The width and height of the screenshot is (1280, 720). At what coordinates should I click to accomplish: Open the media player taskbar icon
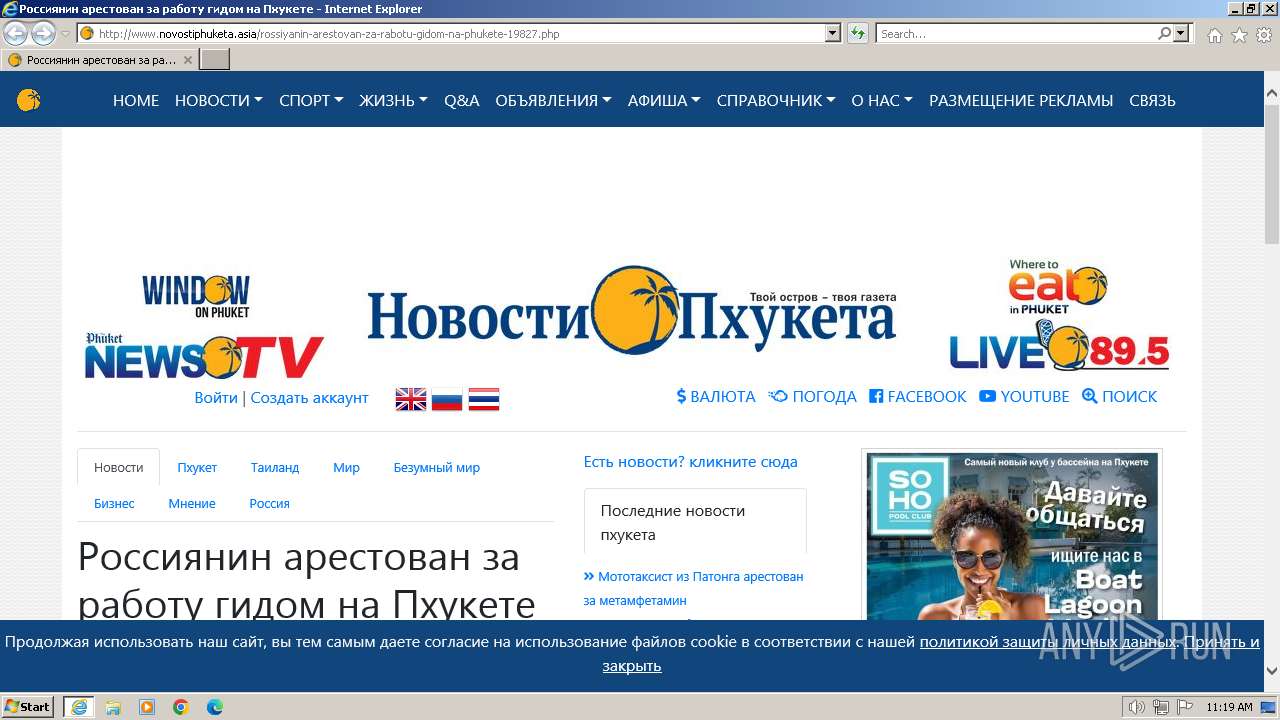pos(147,707)
